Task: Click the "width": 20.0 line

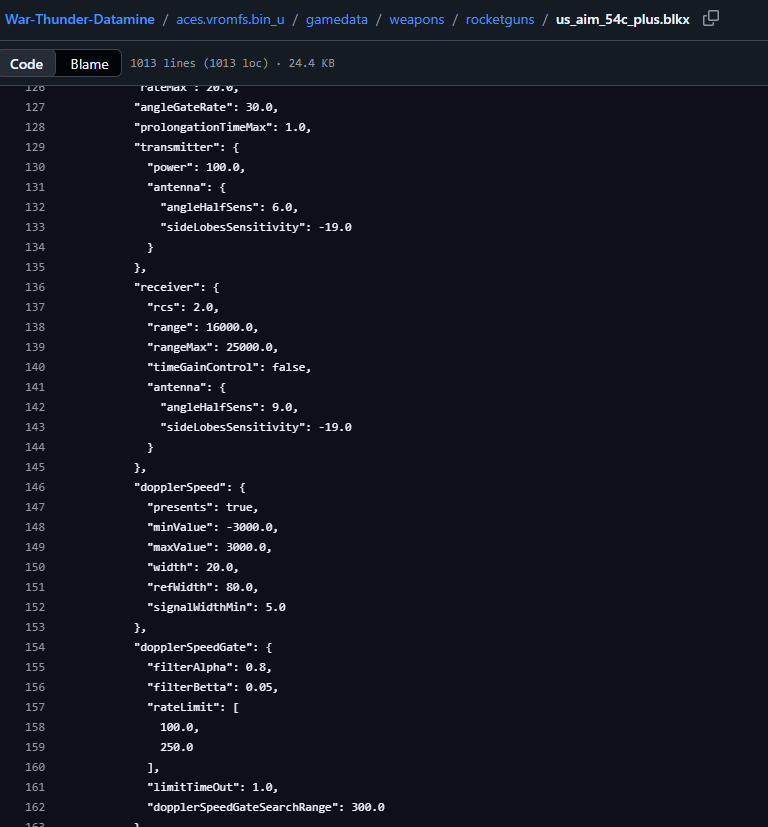Action: click(193, 567)
